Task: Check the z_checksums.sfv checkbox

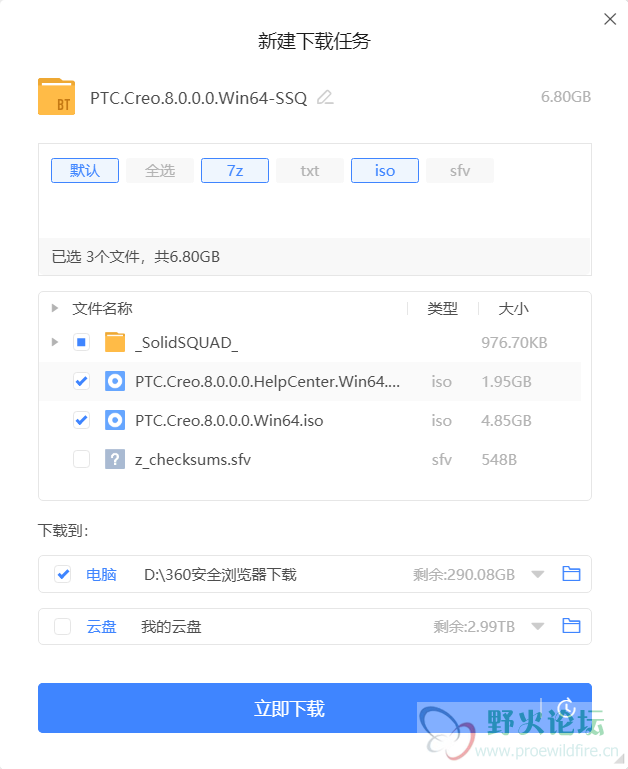Action: pos(81,460)
